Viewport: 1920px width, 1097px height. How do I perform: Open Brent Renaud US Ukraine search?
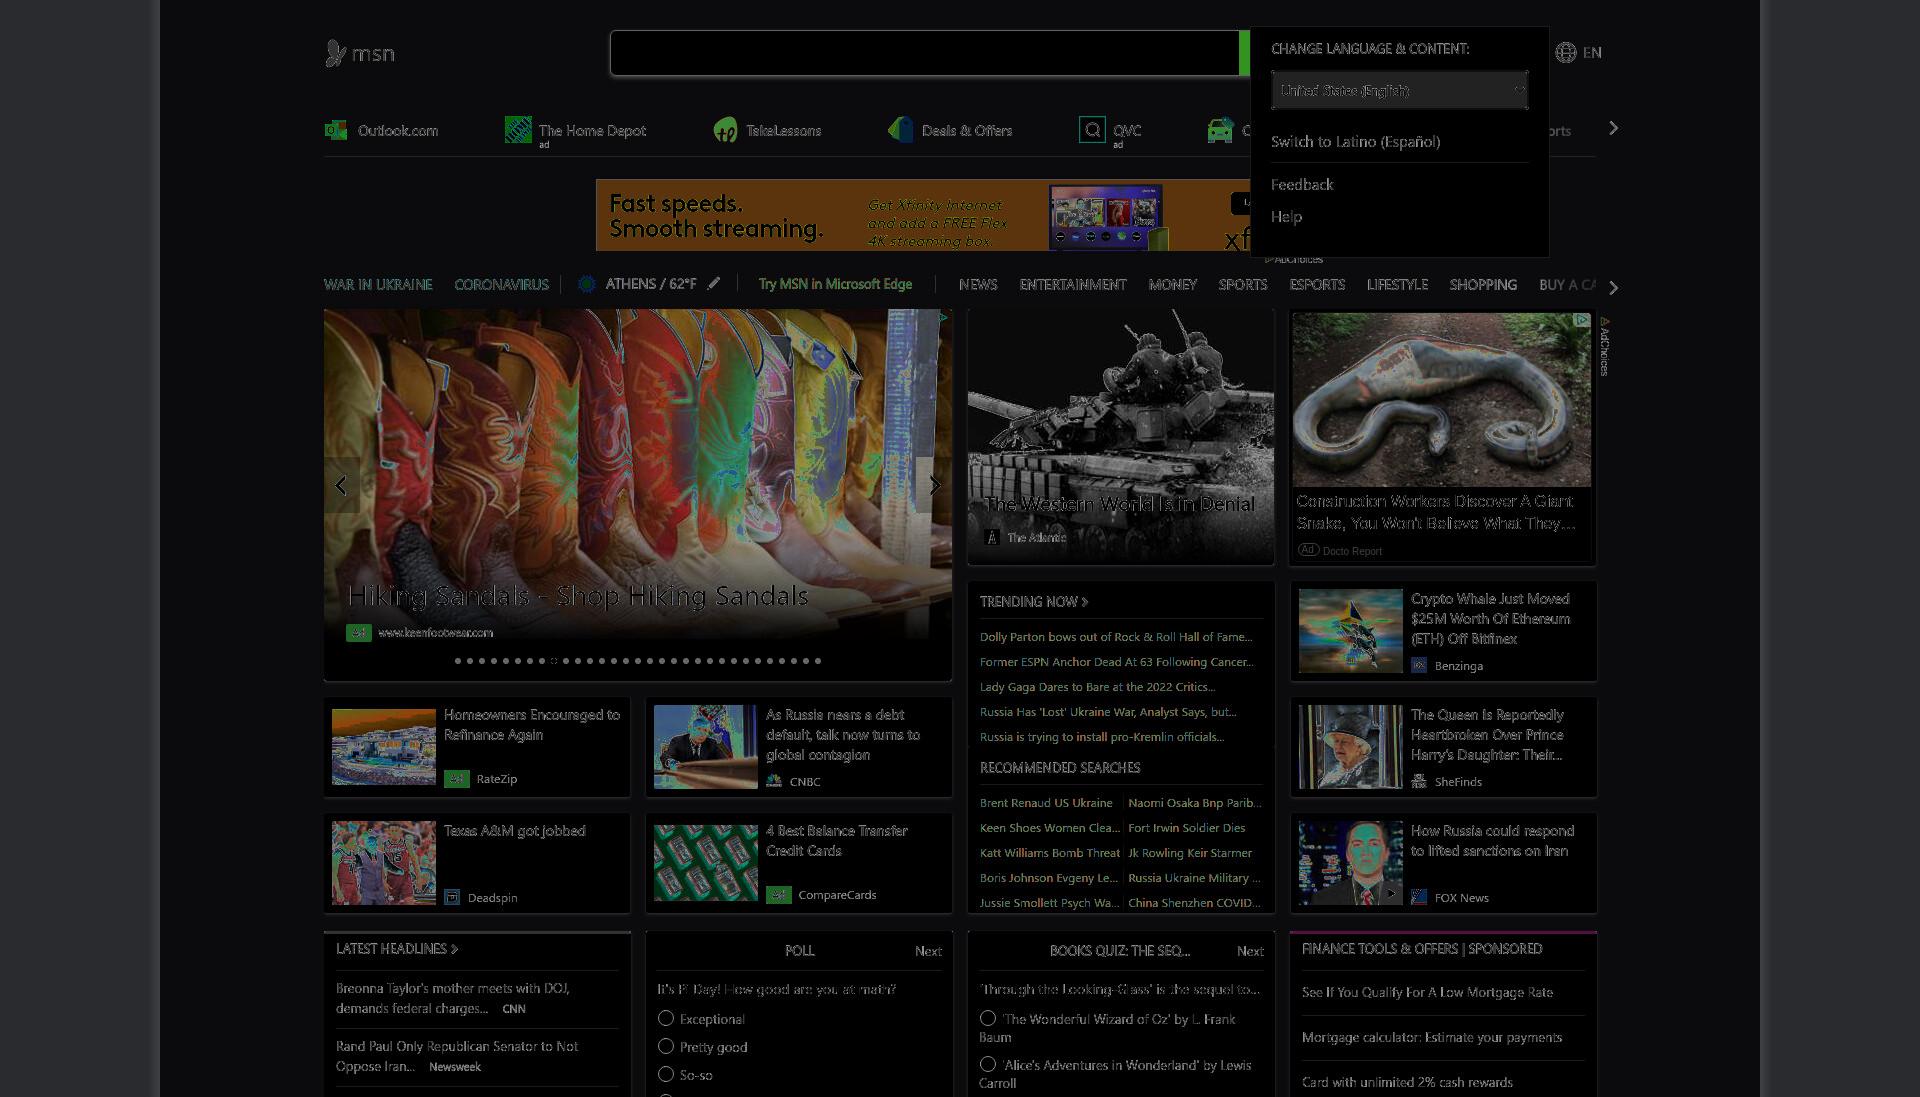point(1046,802)
